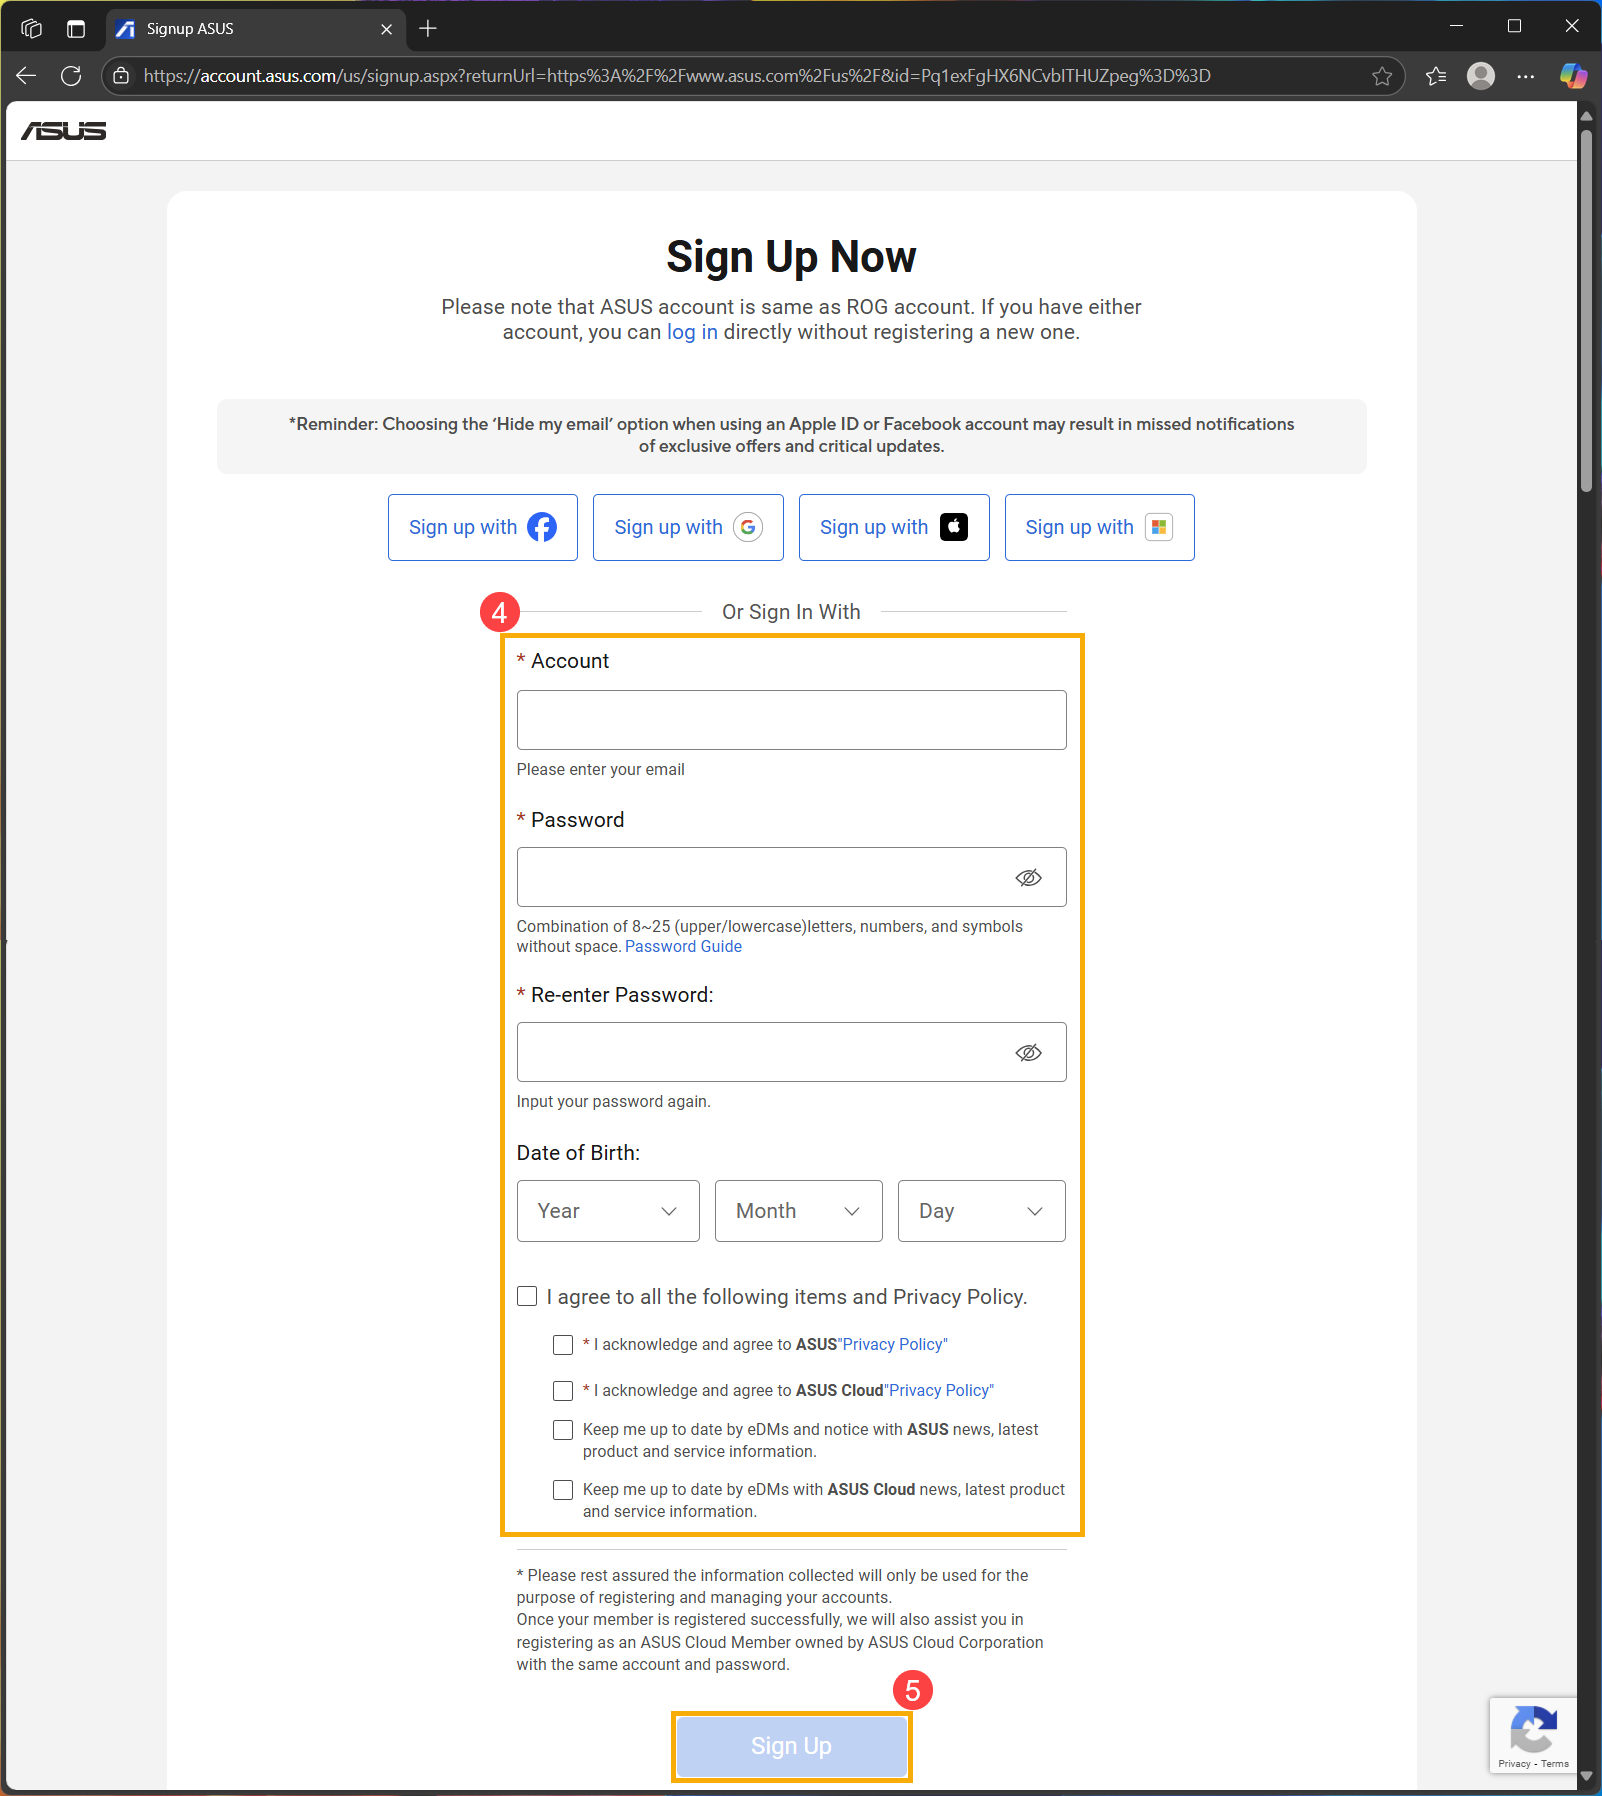This screenshot has width=1602, height=1796.
Task: Click the scroll down arrow of the scrollbar
Action: 1586,1777
